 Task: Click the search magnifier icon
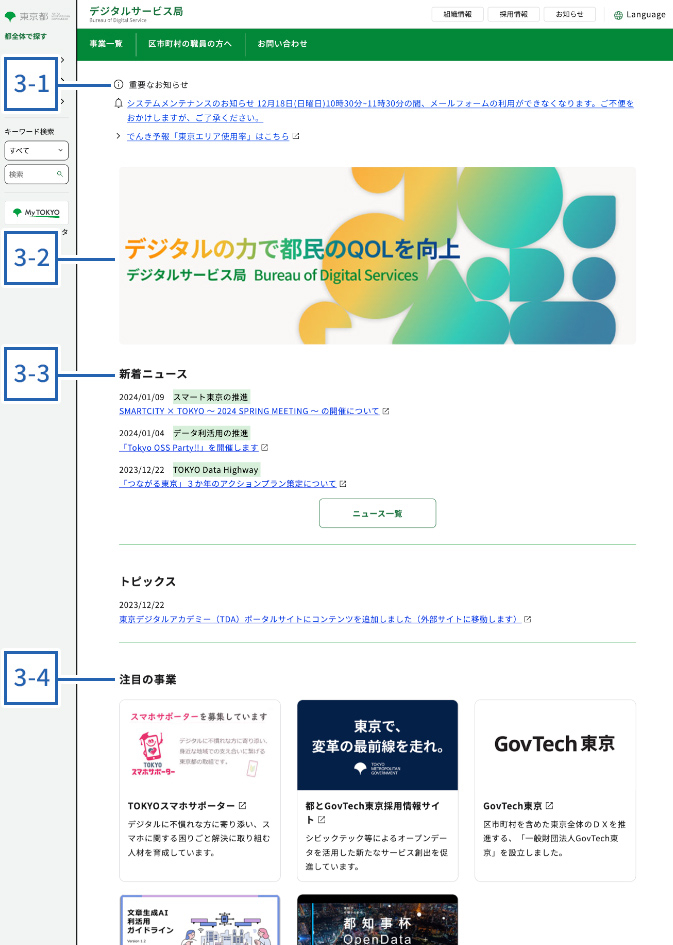[60, 174]
